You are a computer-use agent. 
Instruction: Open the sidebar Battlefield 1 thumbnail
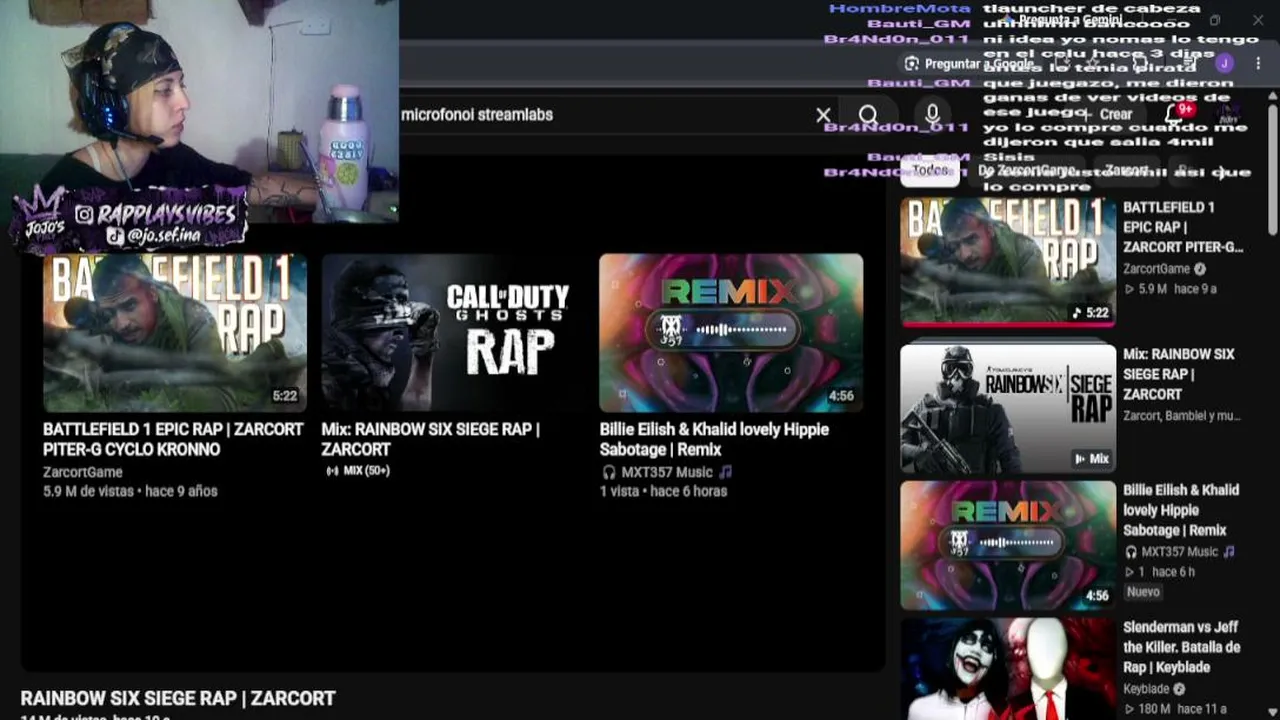(1008, 262)
